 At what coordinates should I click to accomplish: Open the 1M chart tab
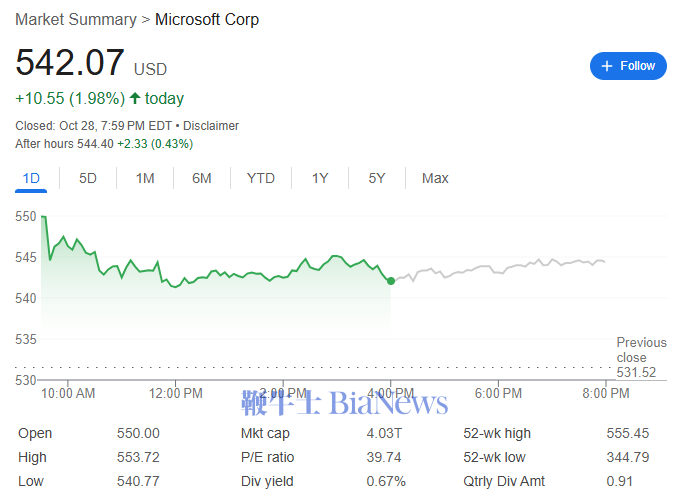pos(145,178)
